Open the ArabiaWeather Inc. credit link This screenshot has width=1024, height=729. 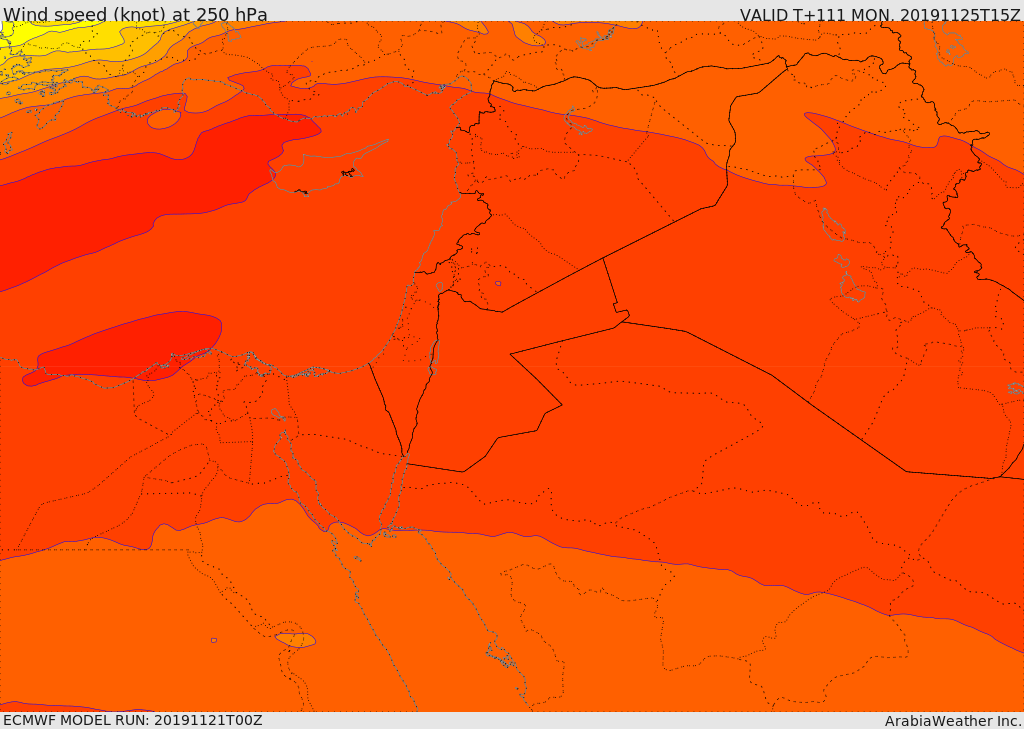952,721
